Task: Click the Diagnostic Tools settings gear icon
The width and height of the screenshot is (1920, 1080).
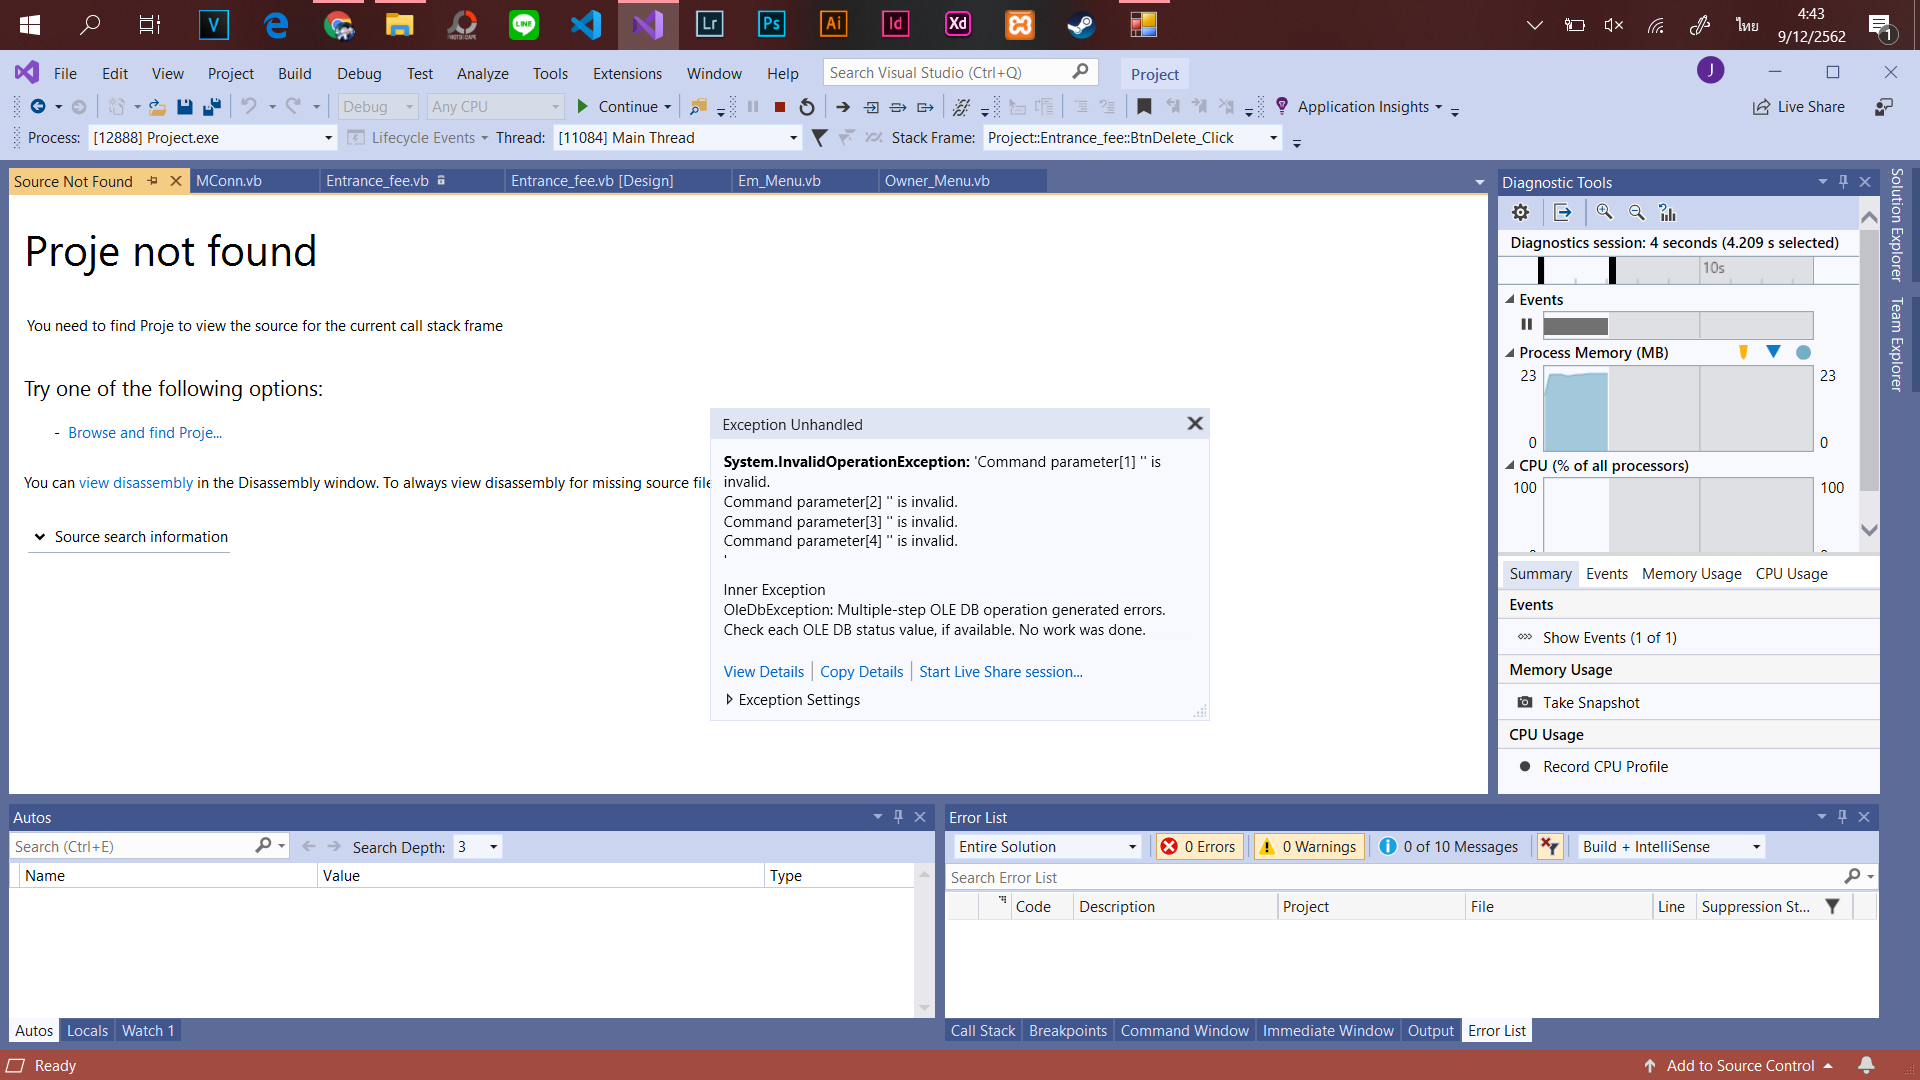Action: pyautogui.click(x=1520, y=212)
